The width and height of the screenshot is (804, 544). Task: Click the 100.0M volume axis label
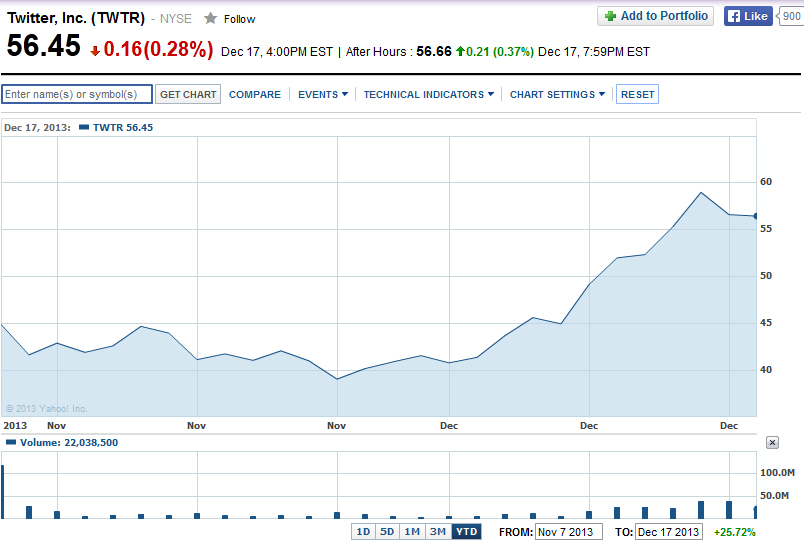coord(777,472)
